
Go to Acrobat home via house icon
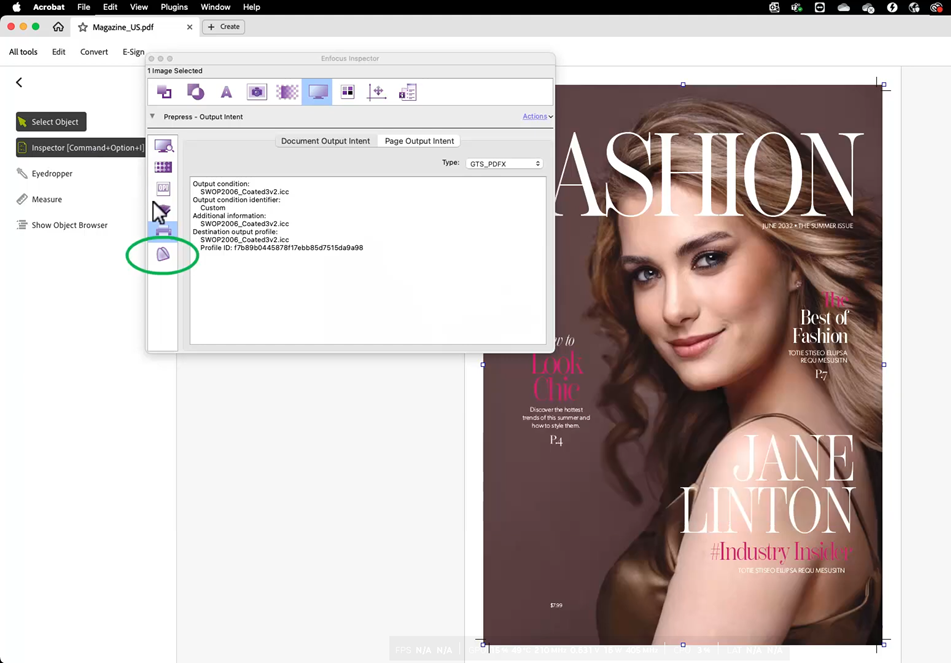(58, 27)
